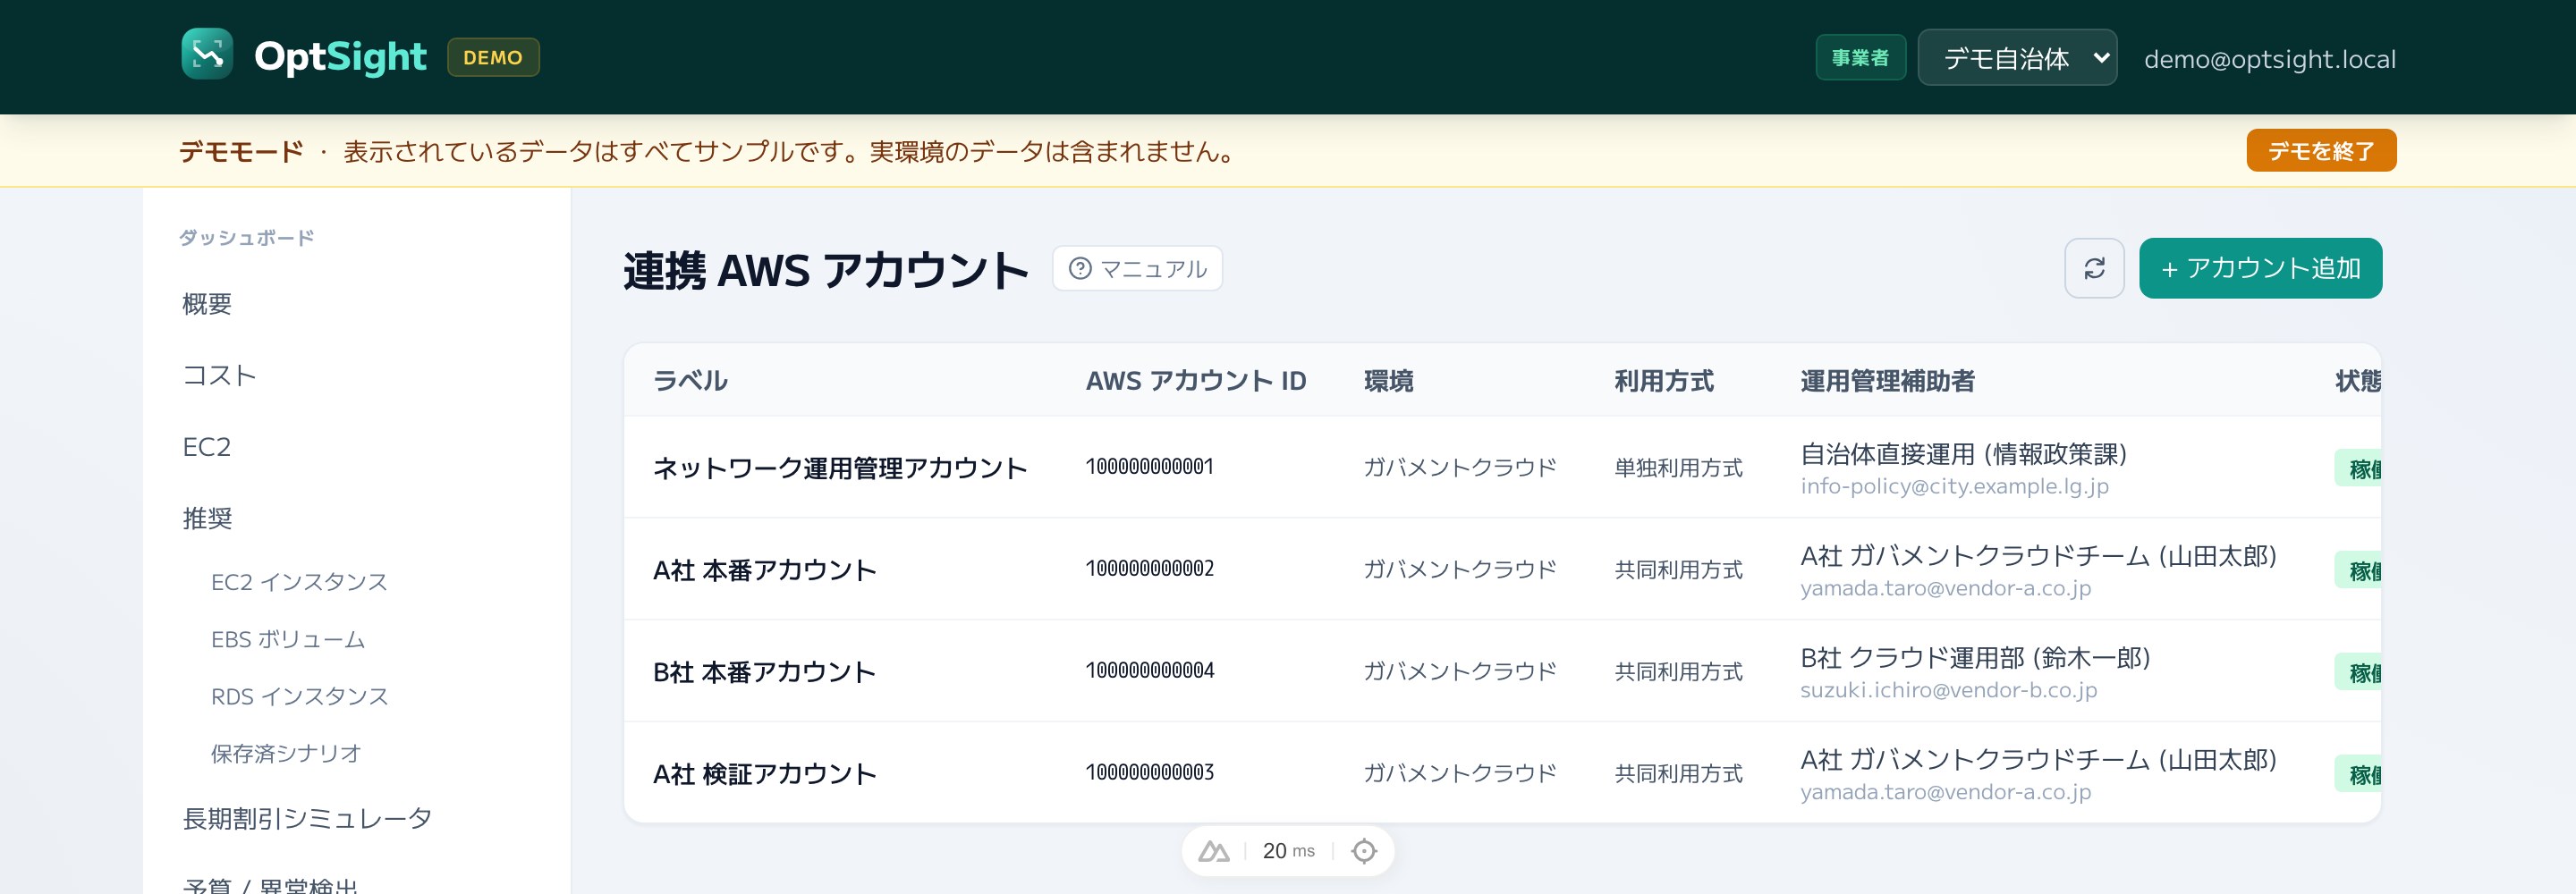Click account ID 100000000002

click(x=1150, y=569)
